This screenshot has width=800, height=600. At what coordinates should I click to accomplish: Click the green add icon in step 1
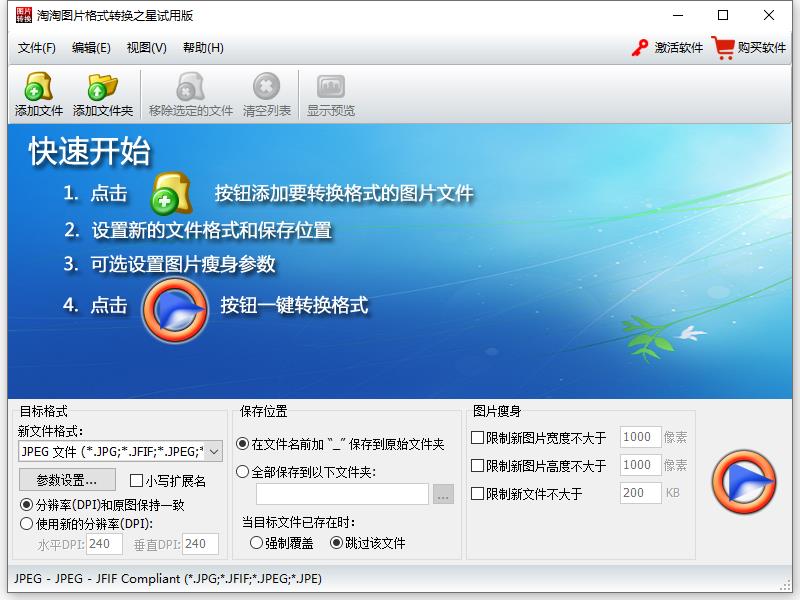pos(170,195)
